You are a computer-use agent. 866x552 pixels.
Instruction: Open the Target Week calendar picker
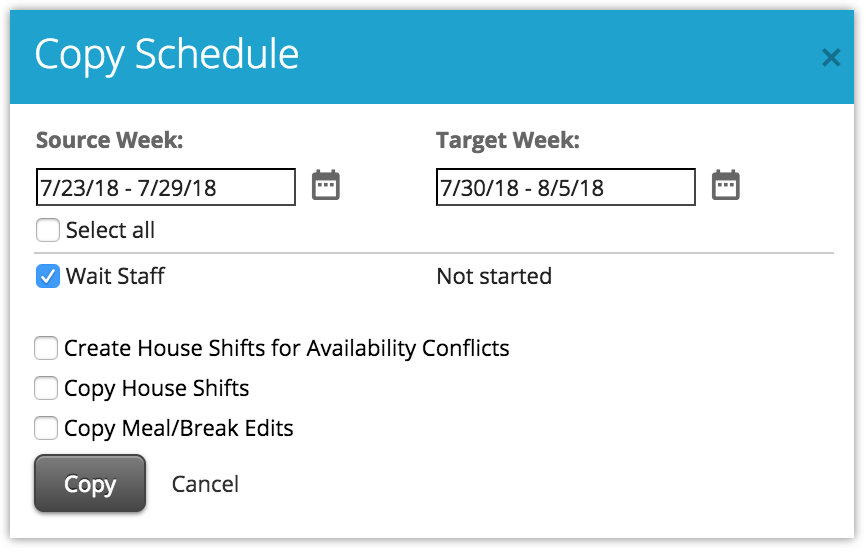725,186
